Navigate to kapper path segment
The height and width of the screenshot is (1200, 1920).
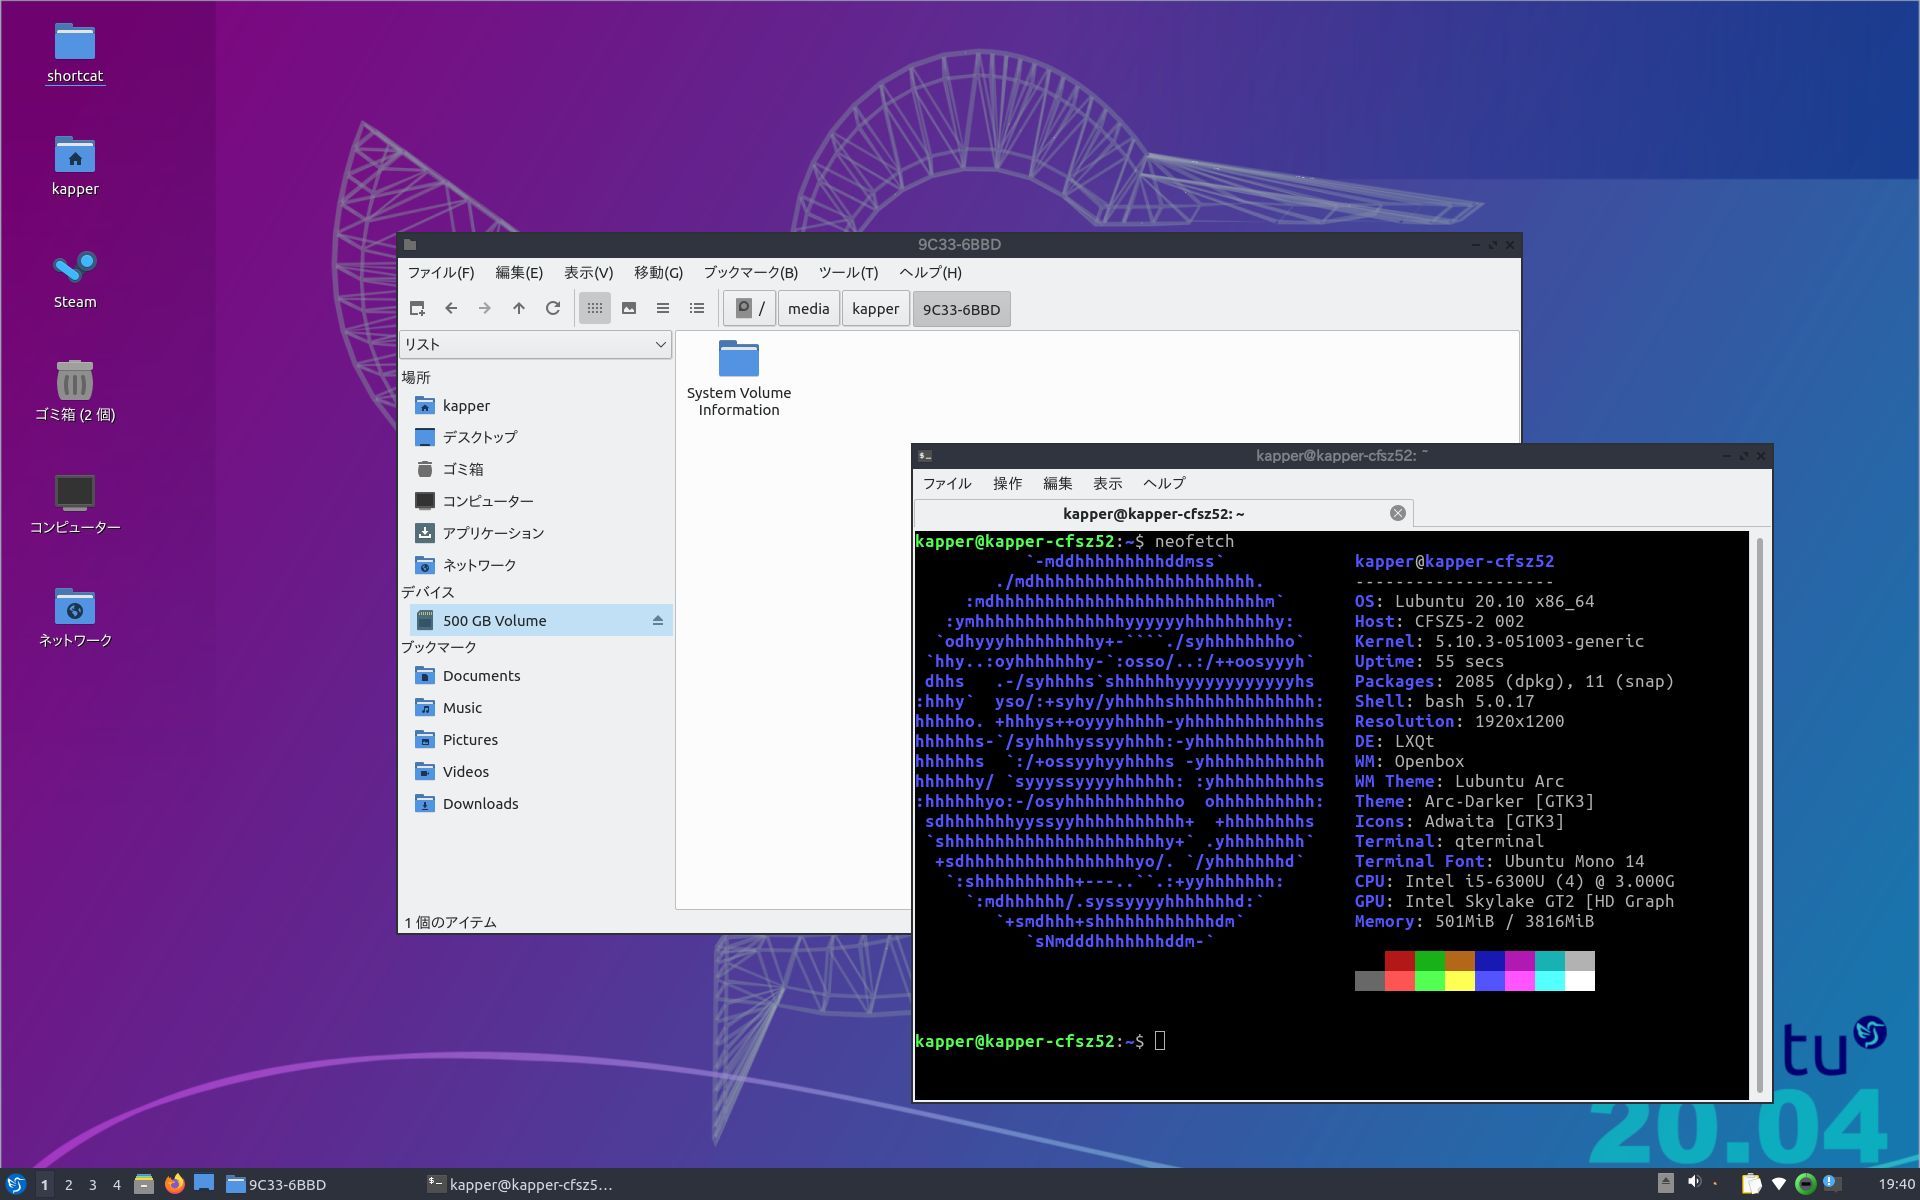tap(875, 309)
